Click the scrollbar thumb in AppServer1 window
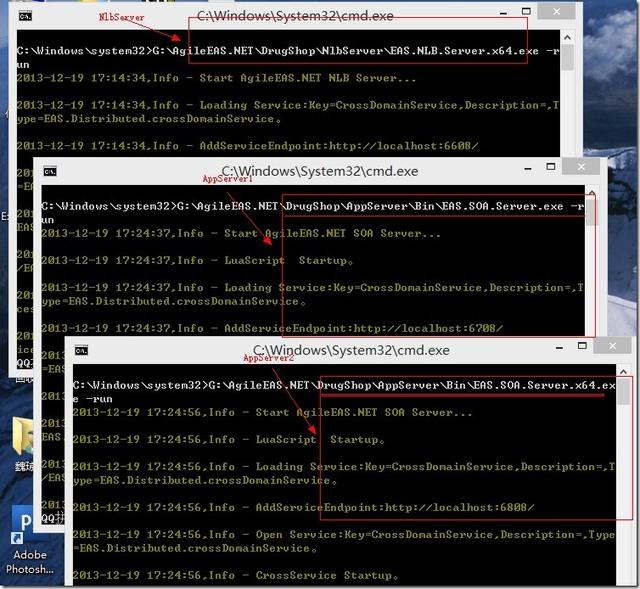 pos(591,212)
